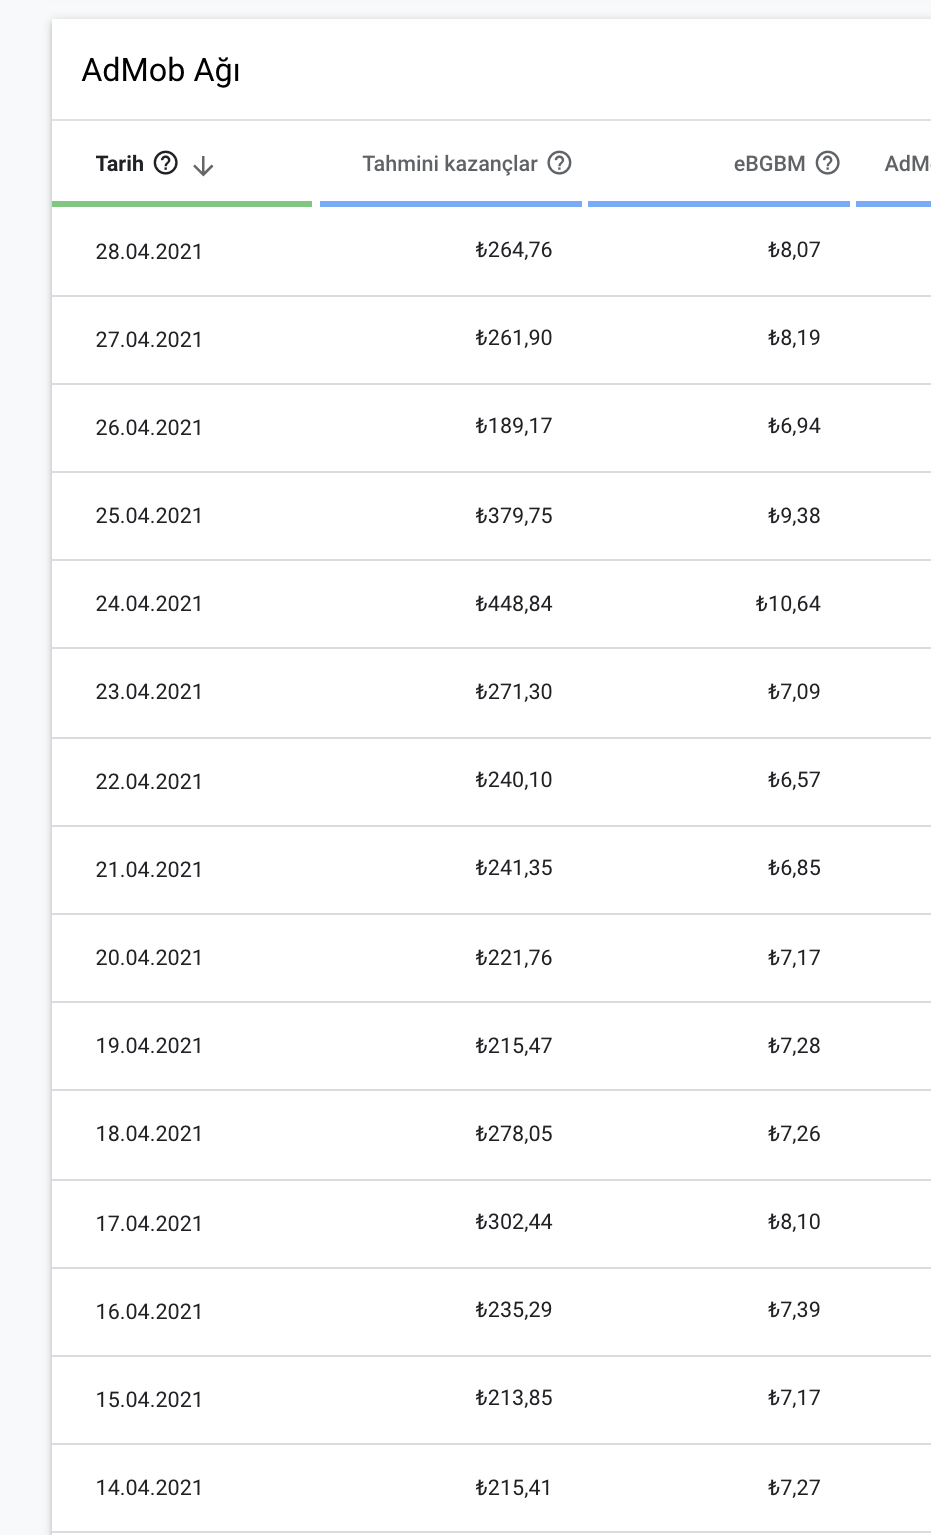This screenshot has height=1535, width=931.
Task: Open help icon next to Tarih
Action: click(x=166, y=163)
